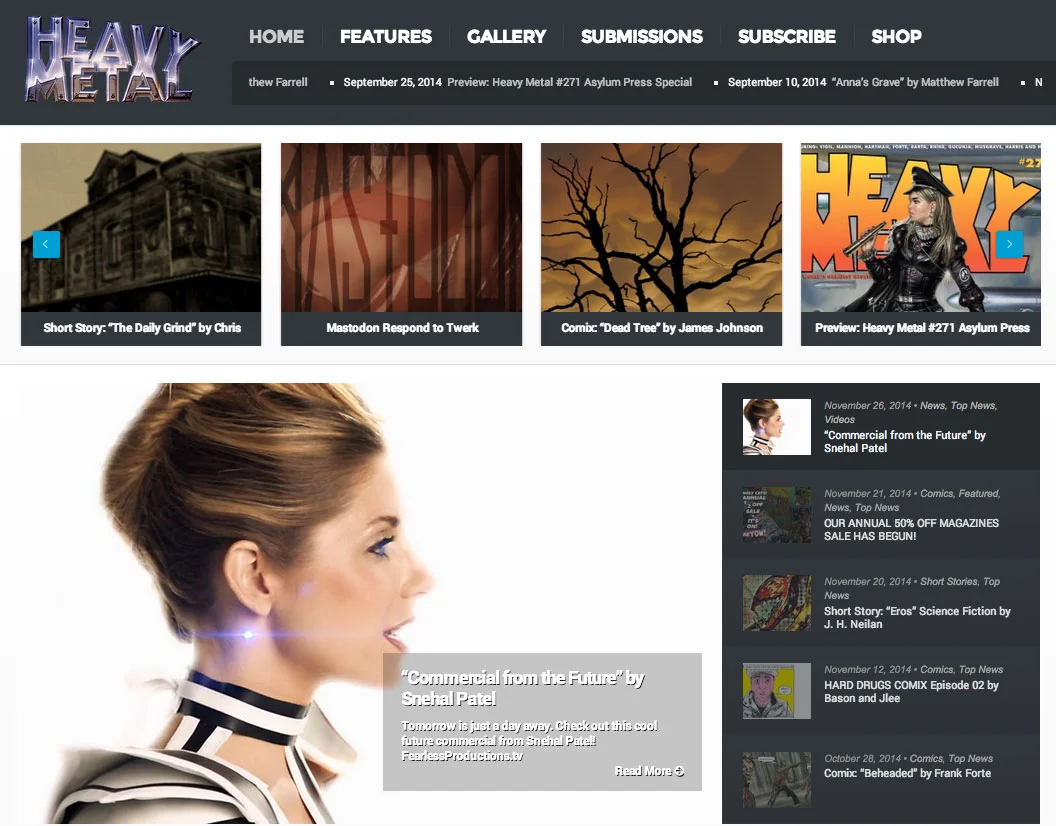Click date September 10, 2014 in ticker
1056x826 pixels.
tap(777, 82)
